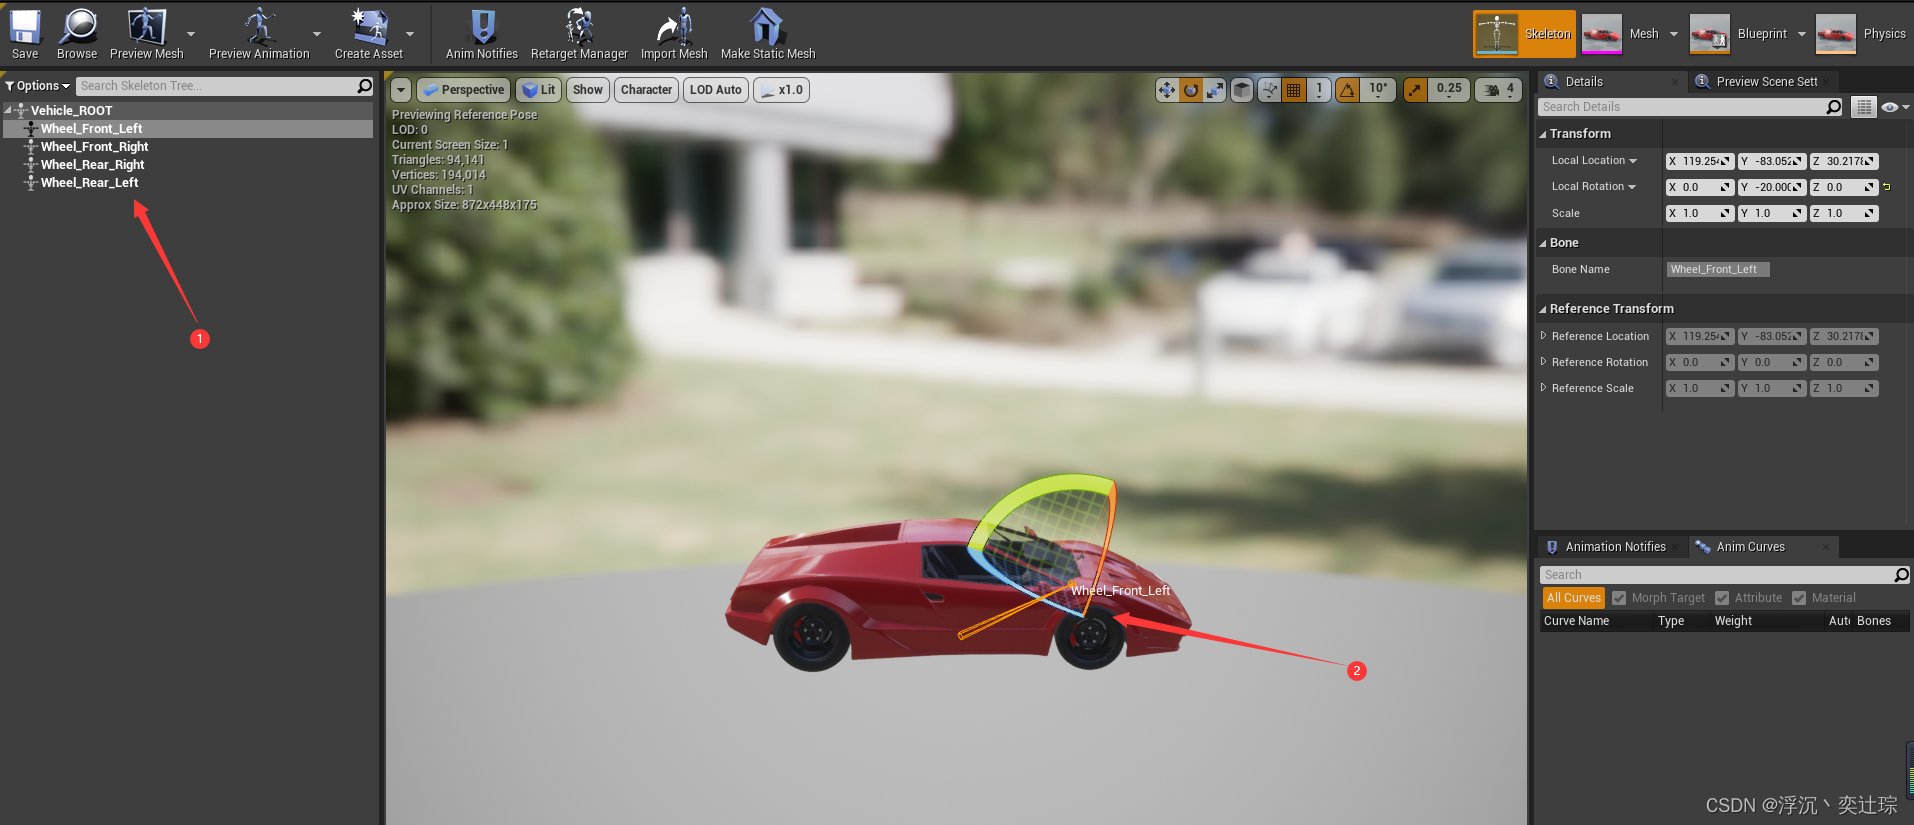Open the Physics editor mode thumbnail
Viewport: 1914px width, 825px height.
(x=1836, y=34)
